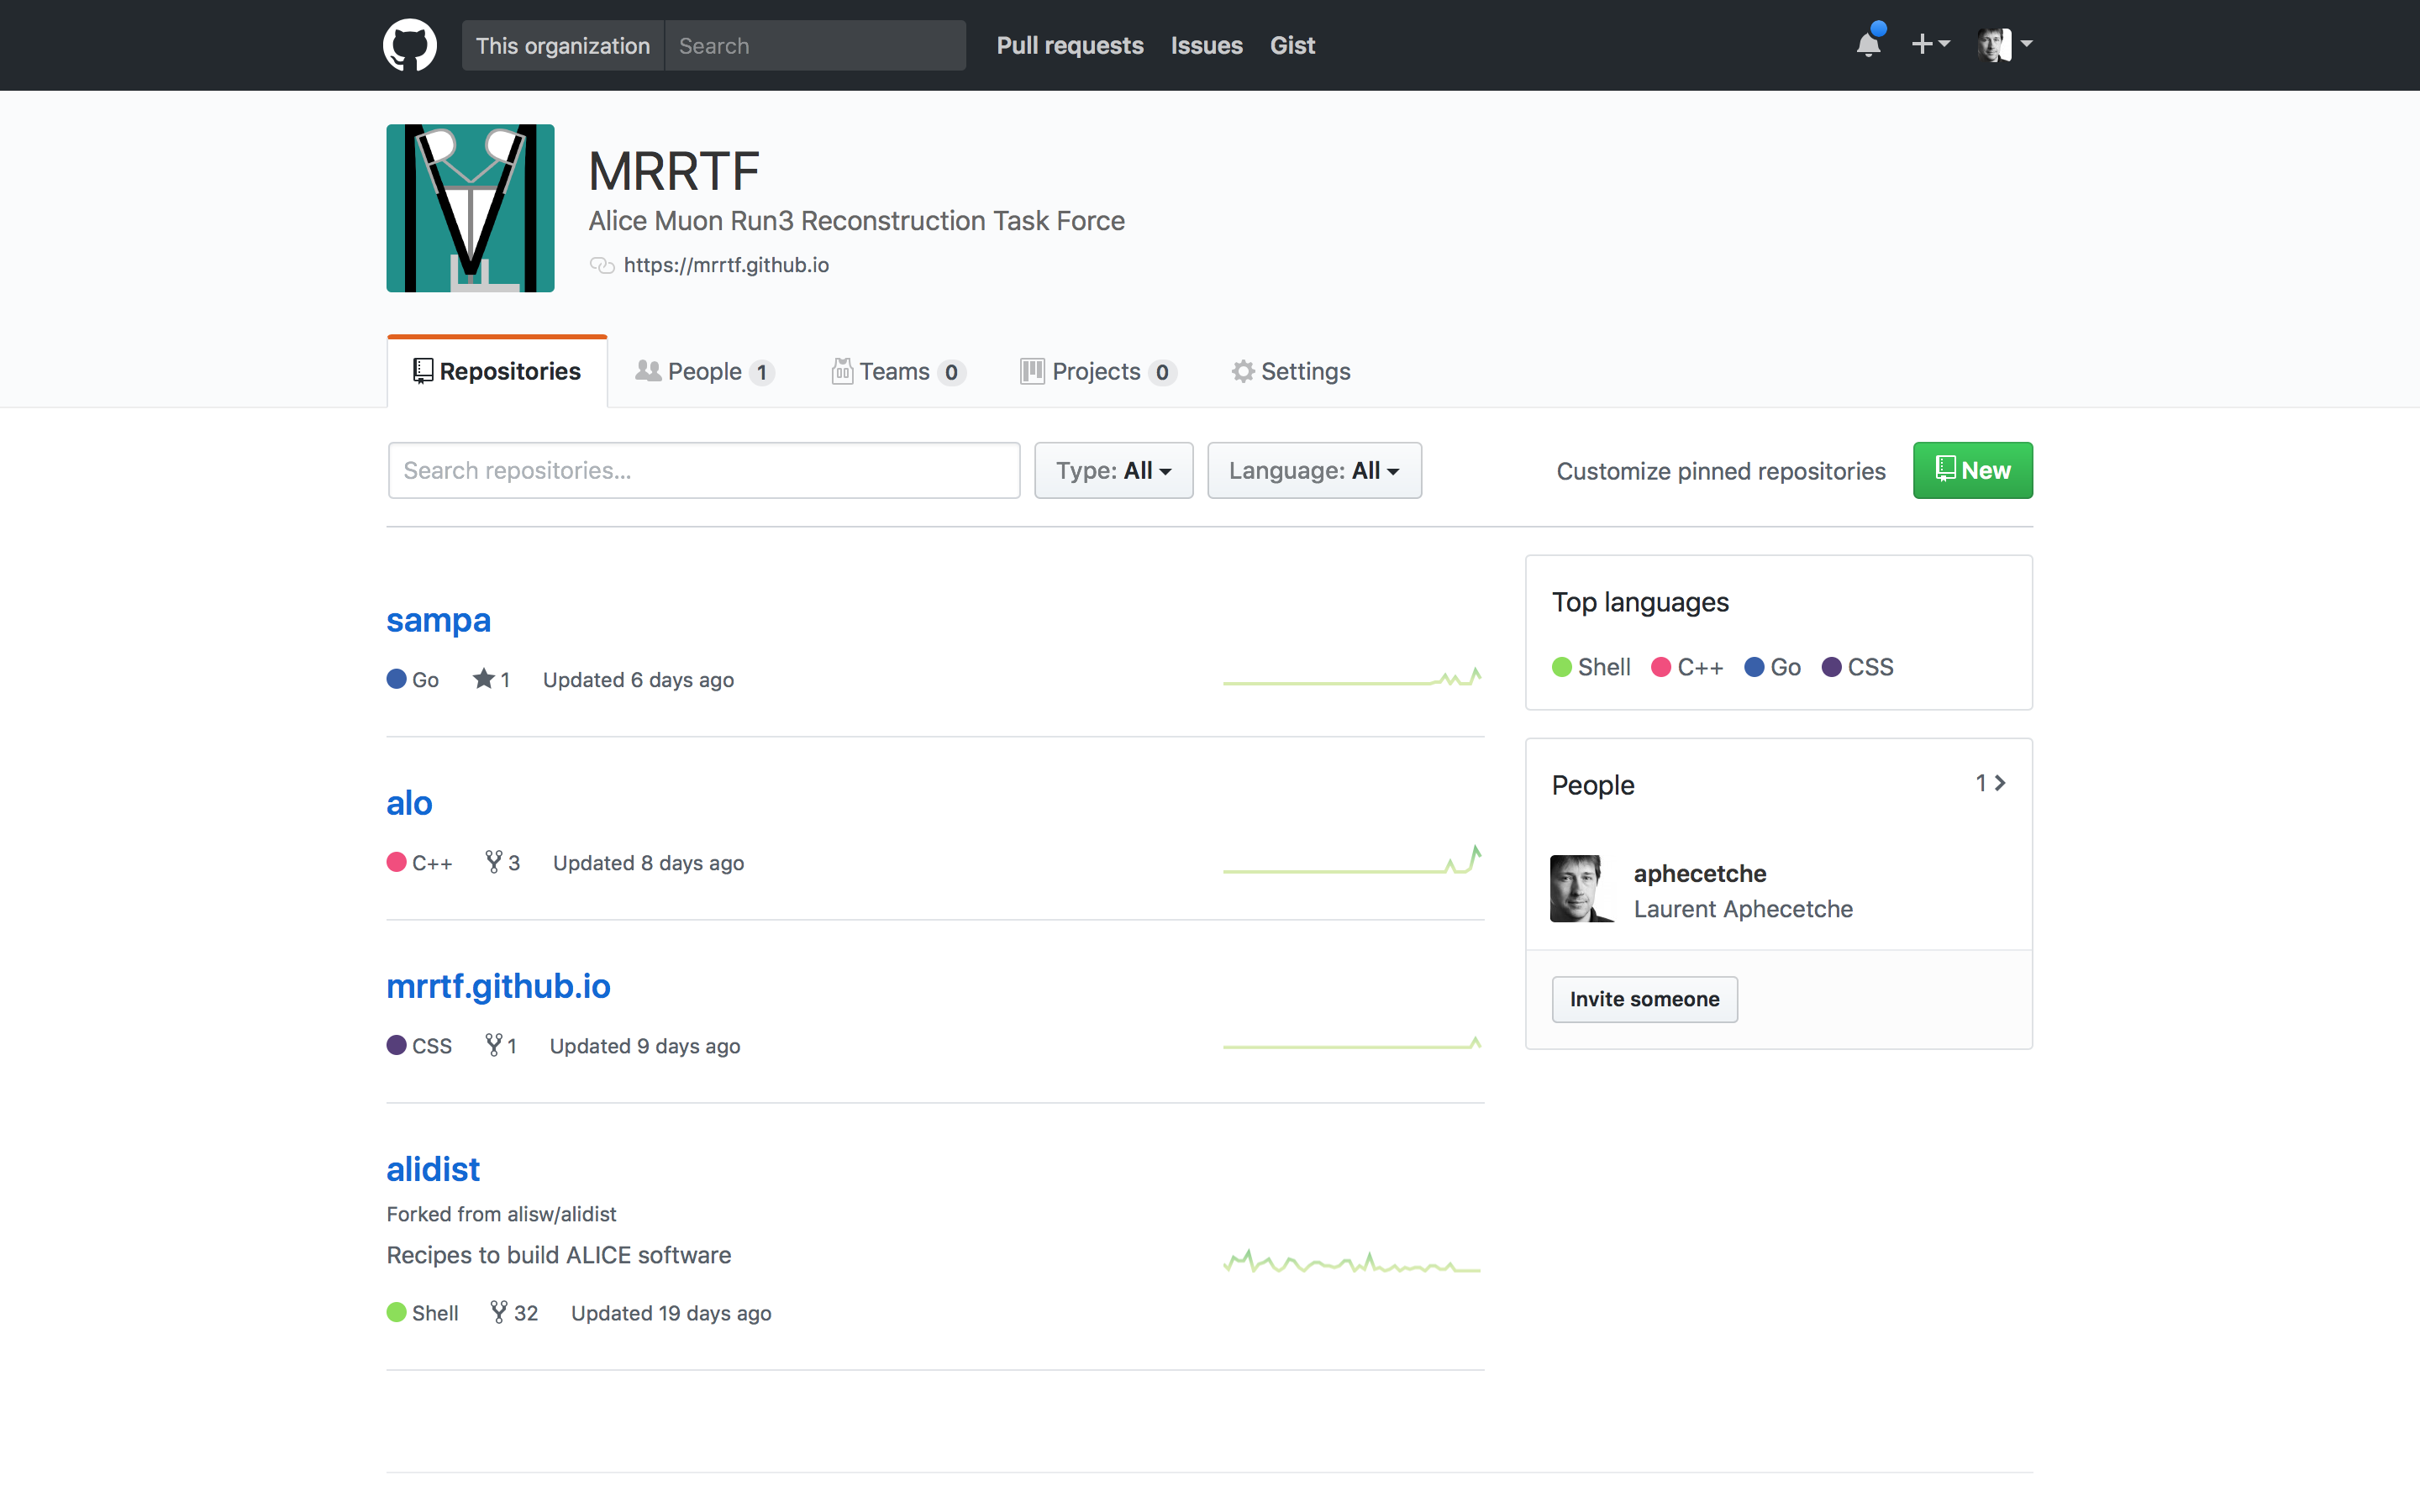Go to Issues in the header
The height and width of the screenshot is (1512, 2420).
pyautogui.click(x=1207, y=45)
